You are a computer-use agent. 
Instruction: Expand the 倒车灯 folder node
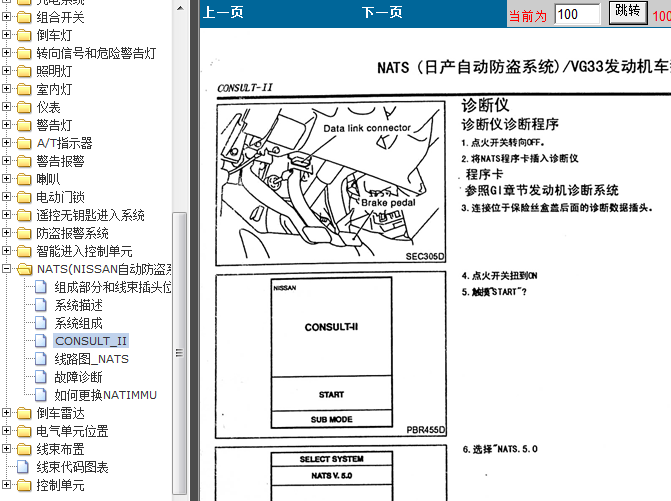click(6, 35)
